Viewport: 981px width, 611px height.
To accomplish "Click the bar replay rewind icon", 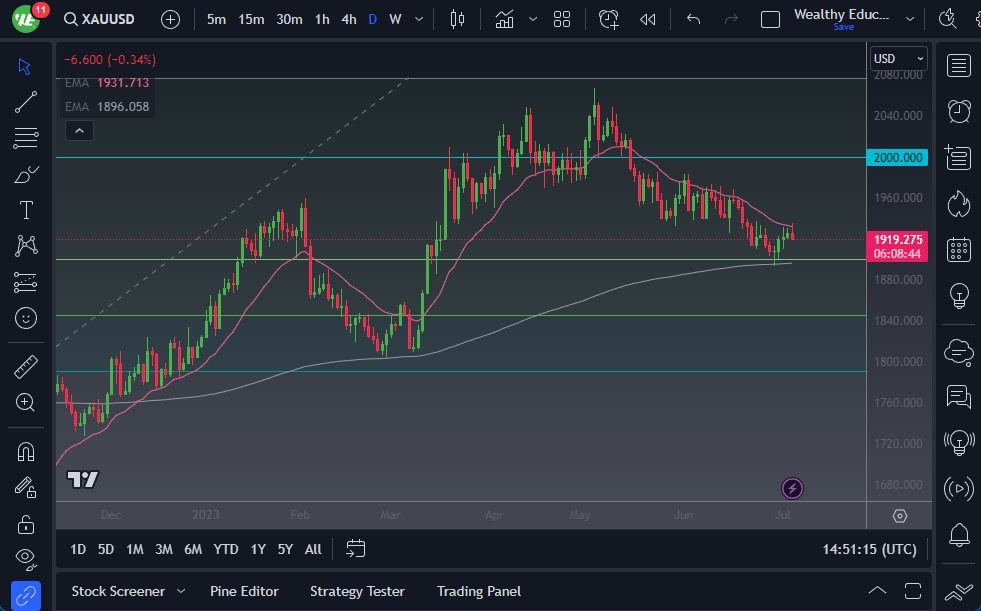I will tap(648, 19).
